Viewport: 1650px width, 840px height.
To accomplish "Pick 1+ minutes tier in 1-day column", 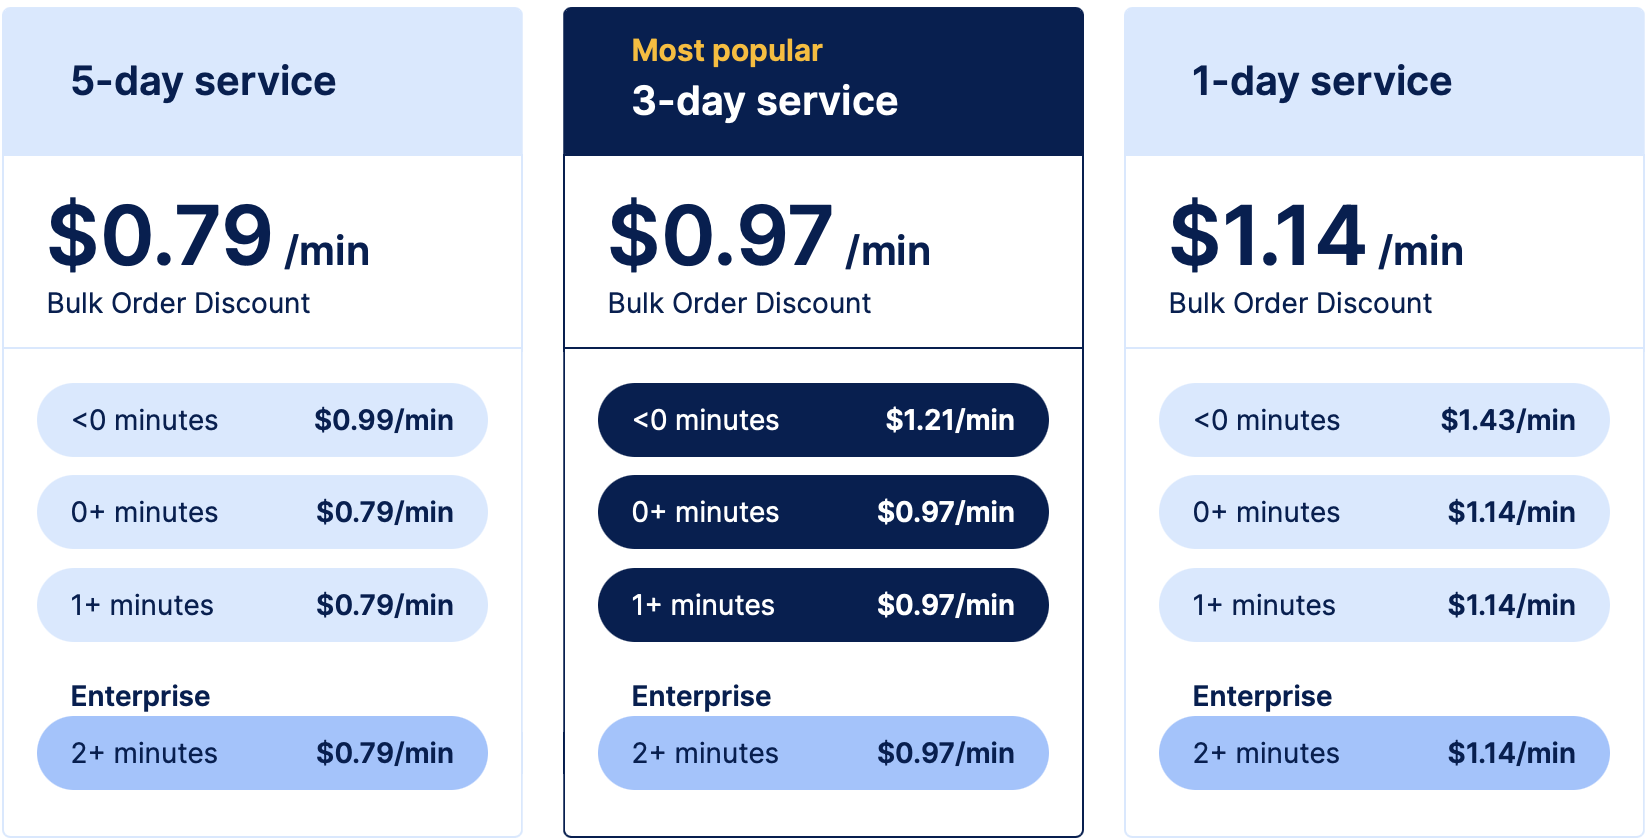I will click(x=1384, y=605).
